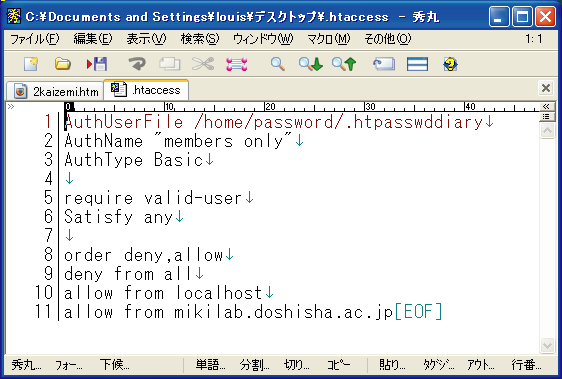Click the アウト... status bar button

[x=480, y=365]
